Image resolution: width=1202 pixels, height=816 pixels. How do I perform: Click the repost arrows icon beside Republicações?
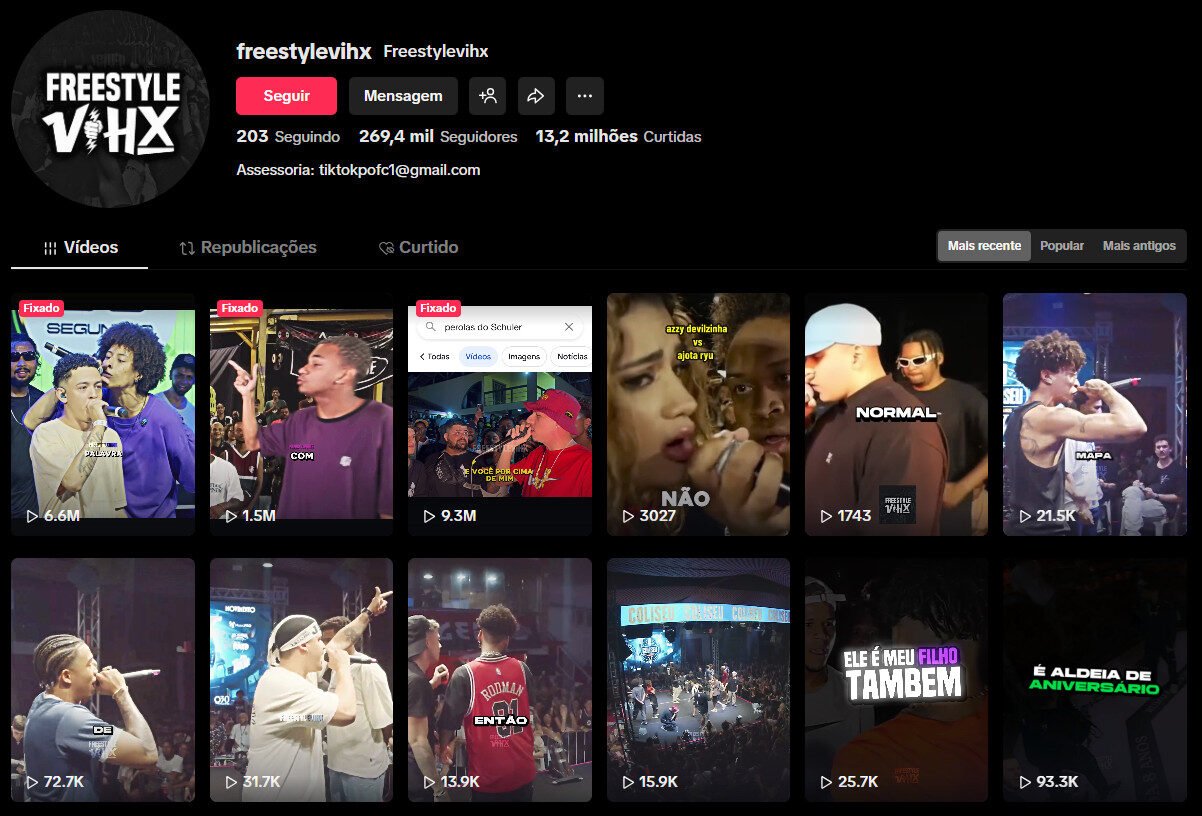pos(185,246)
